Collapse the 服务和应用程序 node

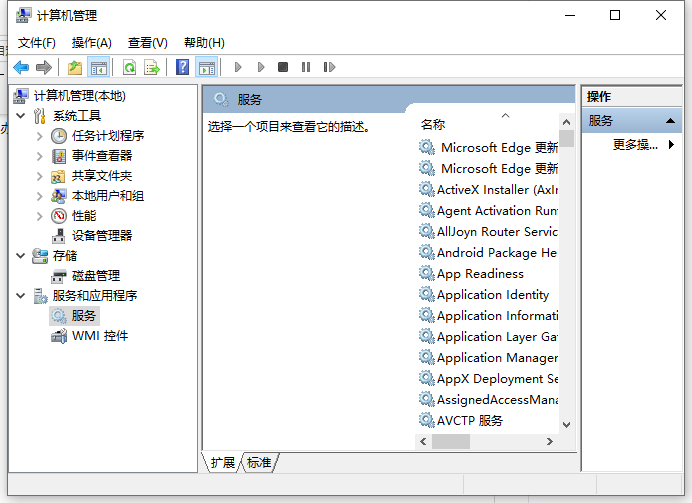coord(20,296)
